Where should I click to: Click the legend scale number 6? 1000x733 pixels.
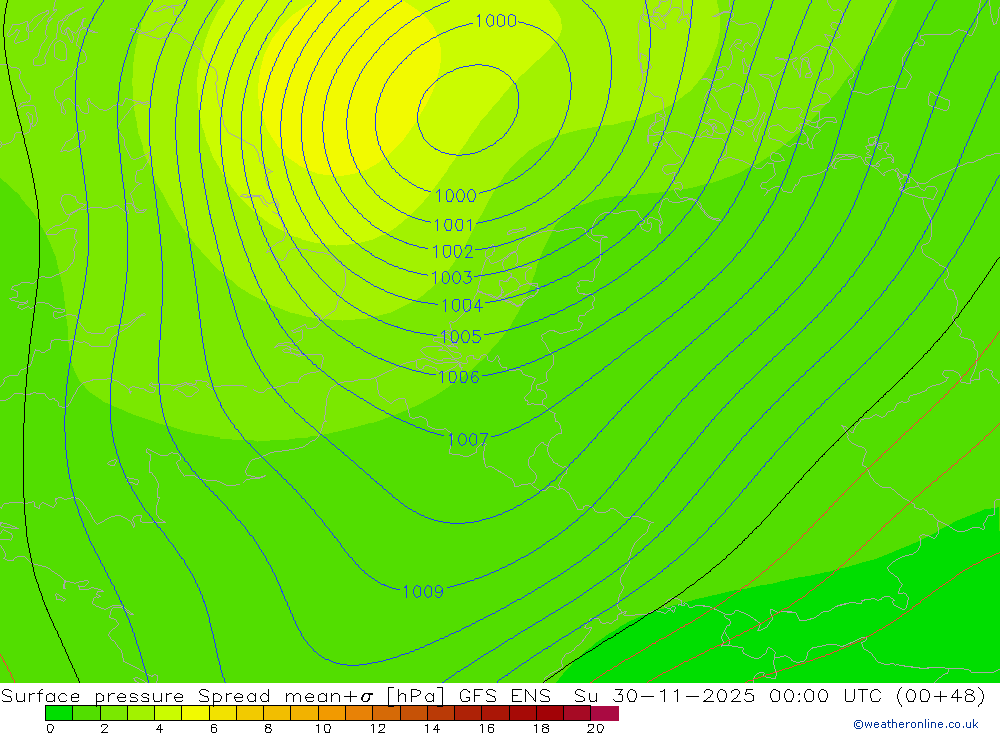coord(214,728)
